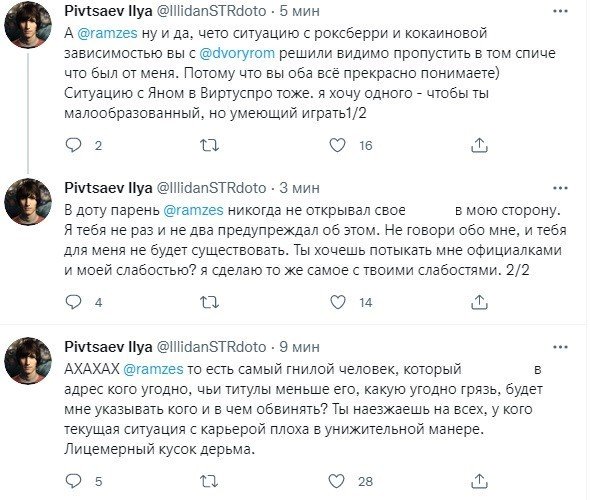Like the tweet with 14 likes
The width and height of the screenshot is (590, 500).
[338, 302]
